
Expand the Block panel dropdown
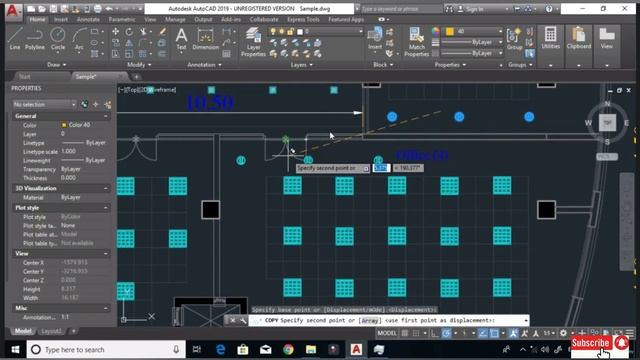pyautogui.click(x=383, y=65)
